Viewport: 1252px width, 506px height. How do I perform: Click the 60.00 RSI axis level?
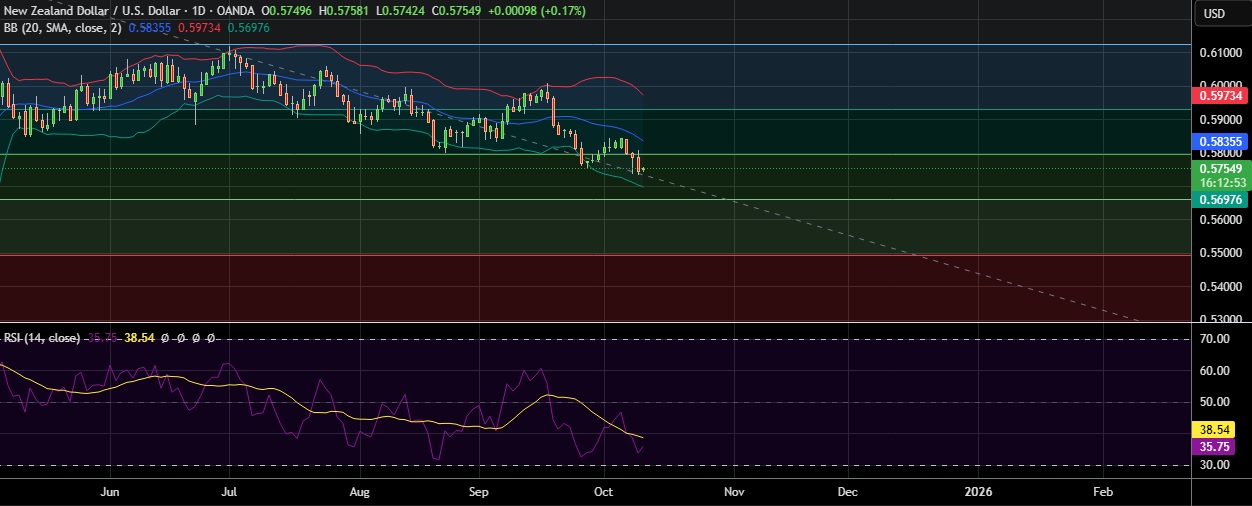(x=1215, y=371)
